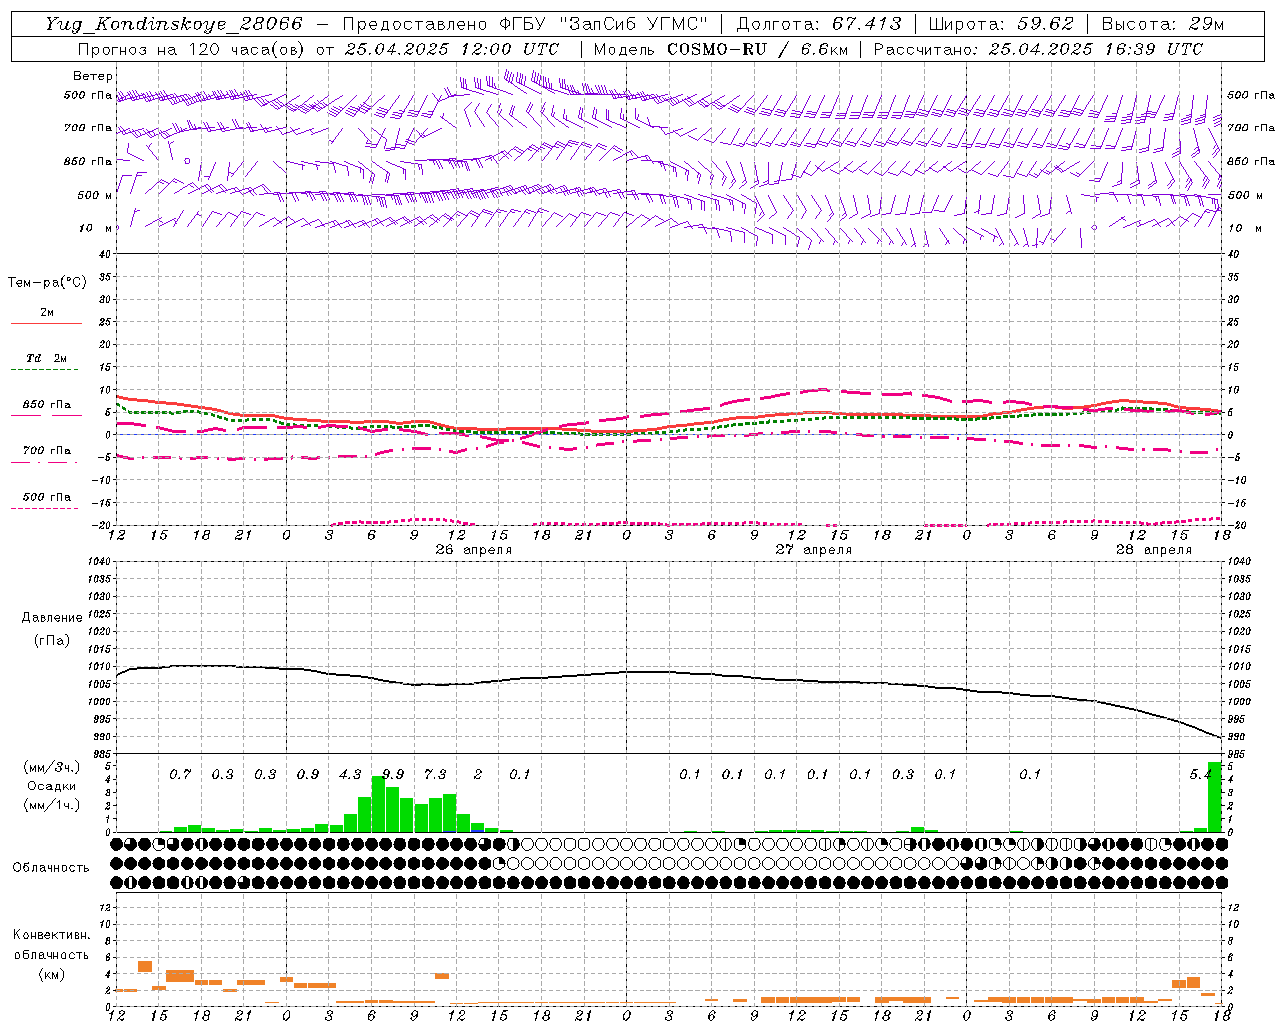
Task: Select the "Облачность" cloudiness label
Action: click(51, 868)
